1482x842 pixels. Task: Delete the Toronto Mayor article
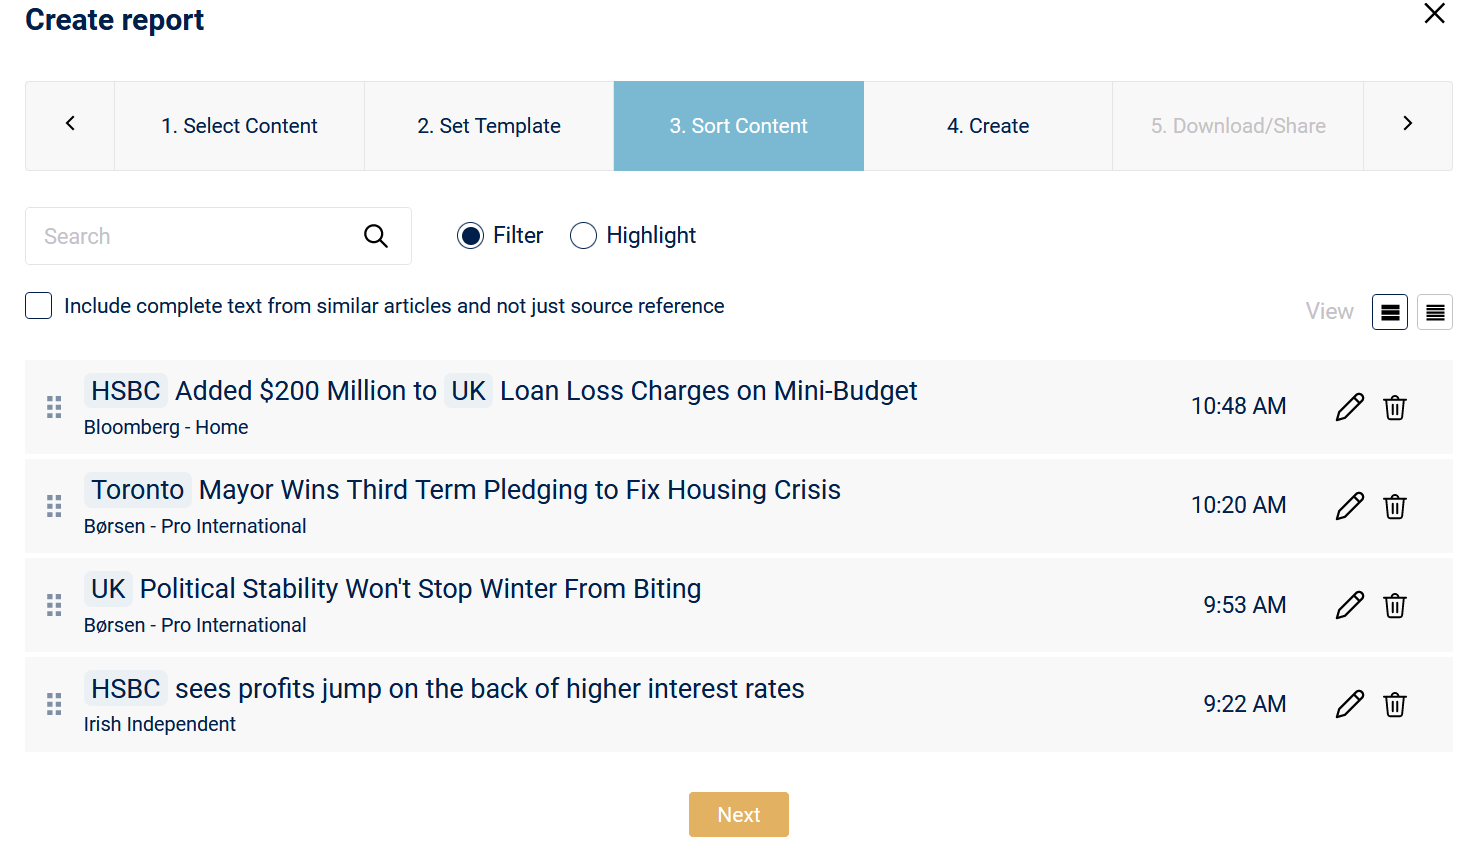pyautogui.click(x=1395, y=506)
